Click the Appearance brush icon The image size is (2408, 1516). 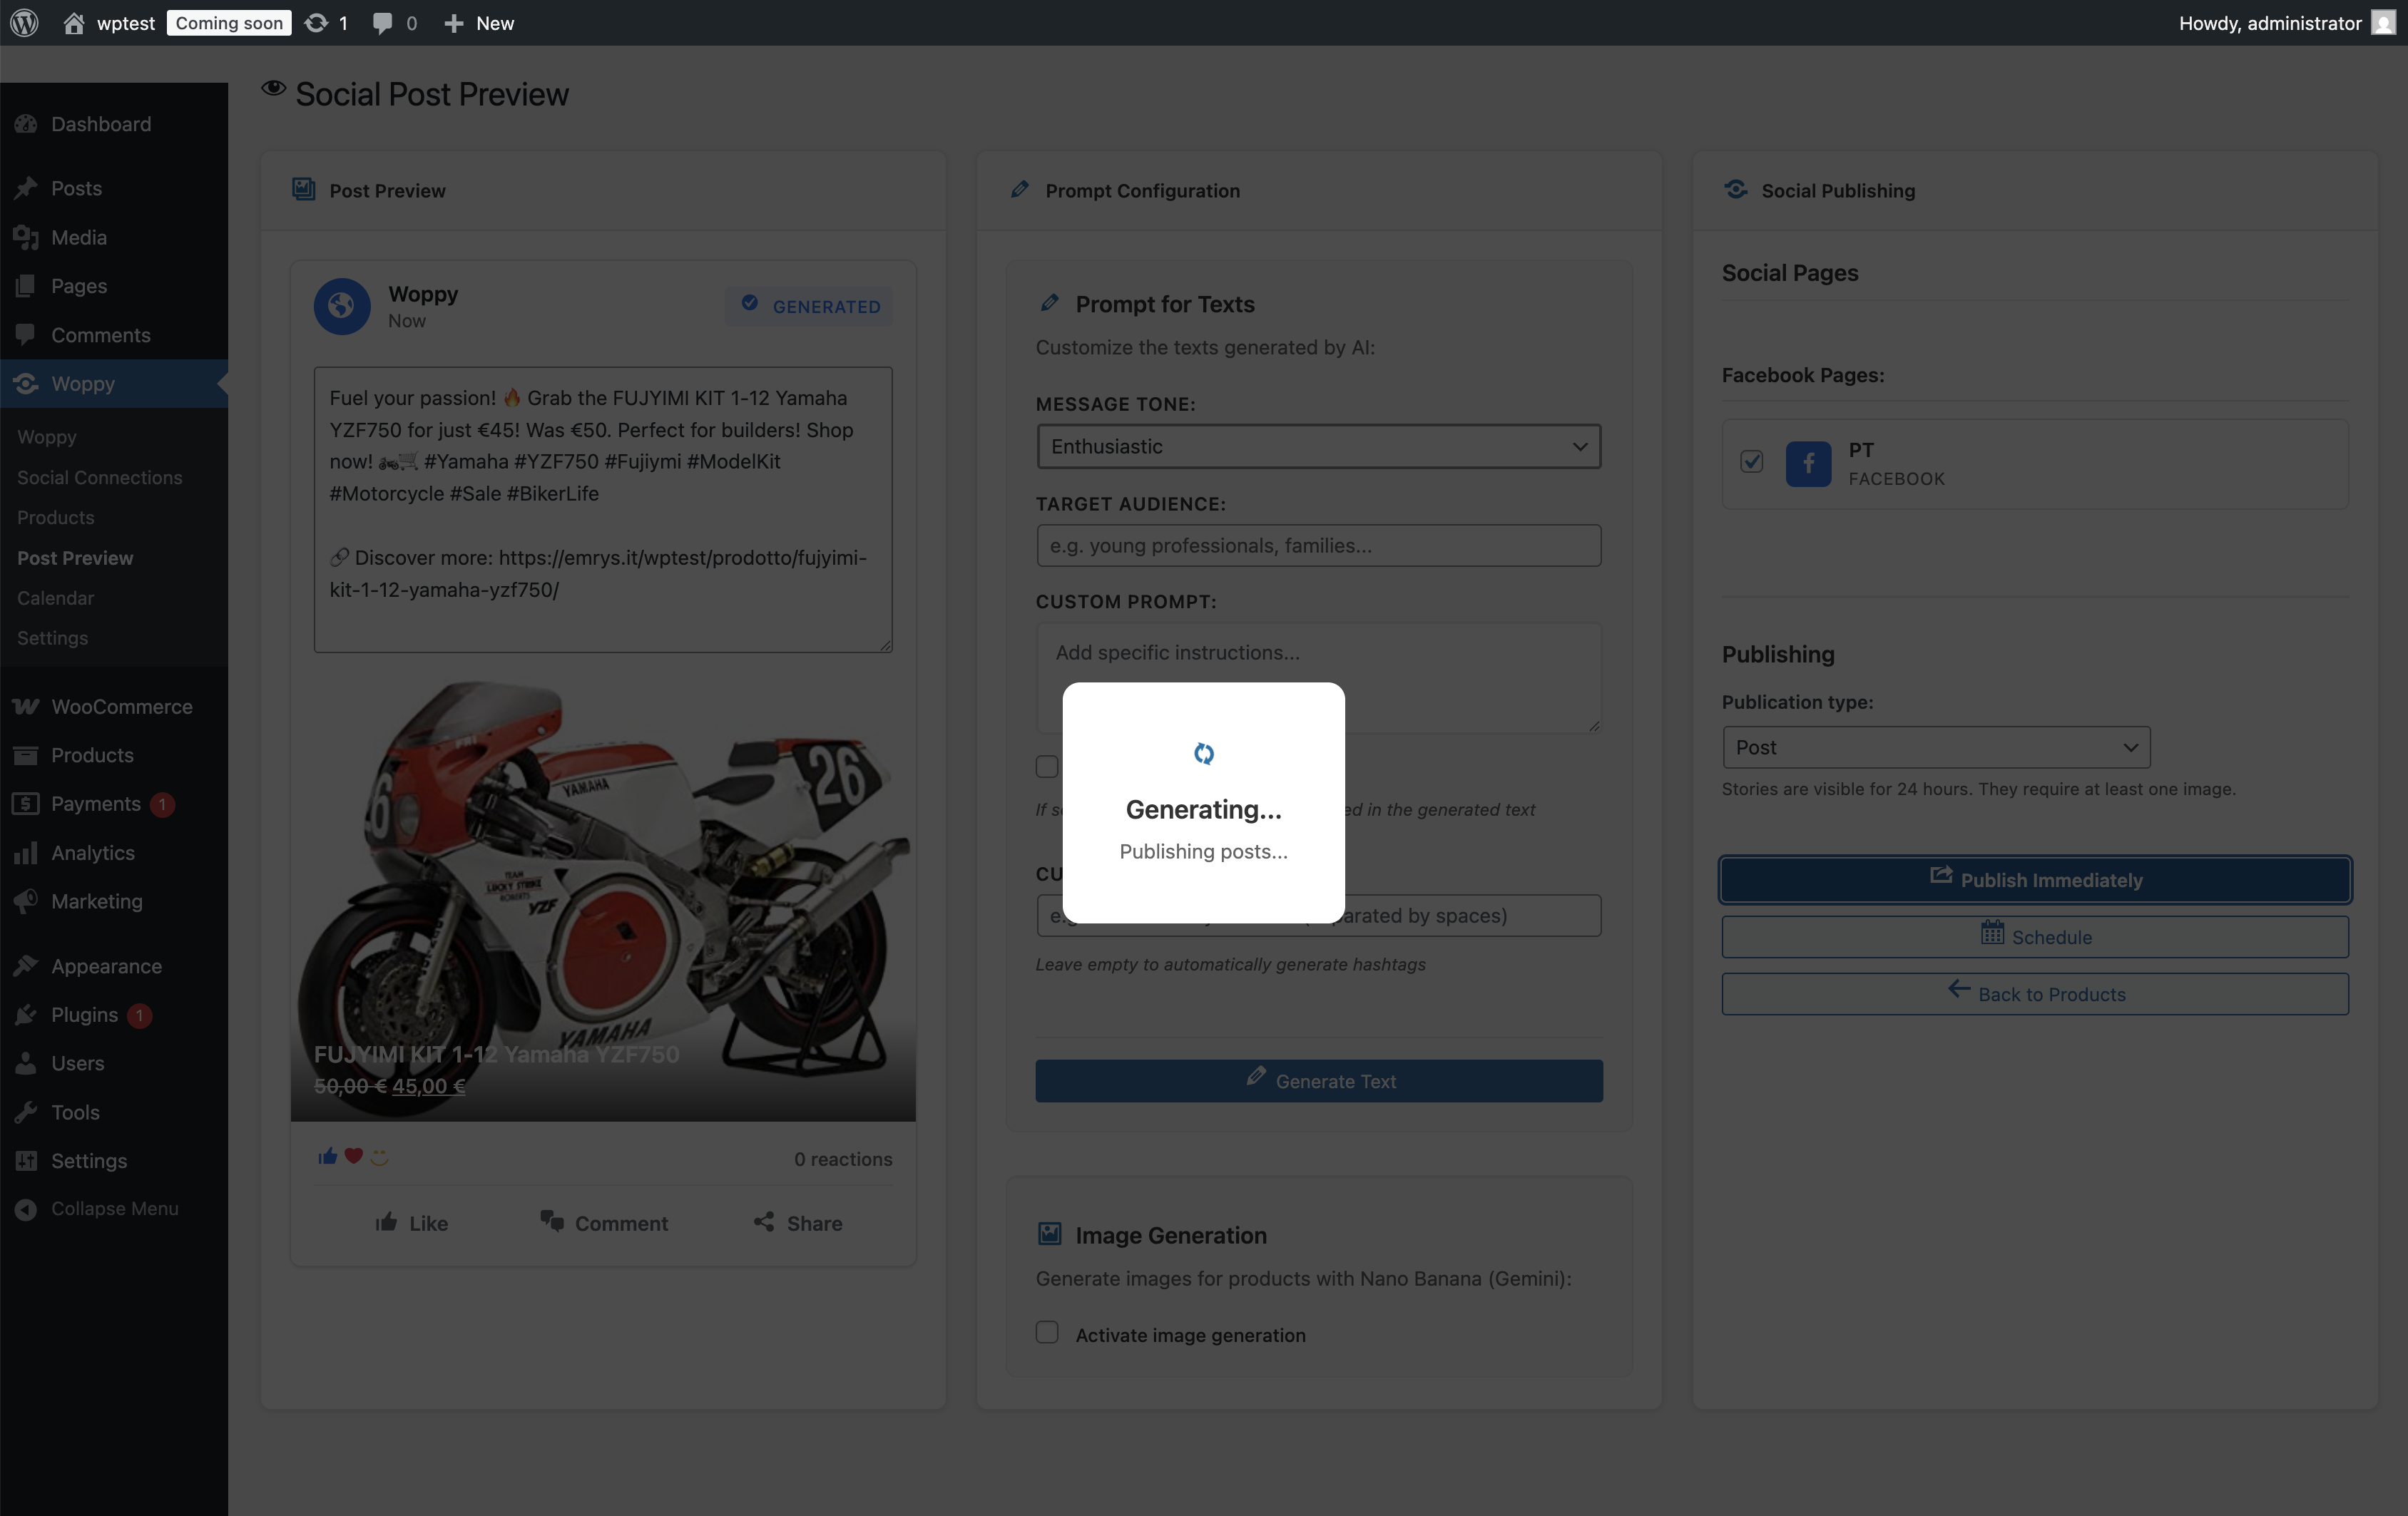pyautogui.click(x=26, y=966)
